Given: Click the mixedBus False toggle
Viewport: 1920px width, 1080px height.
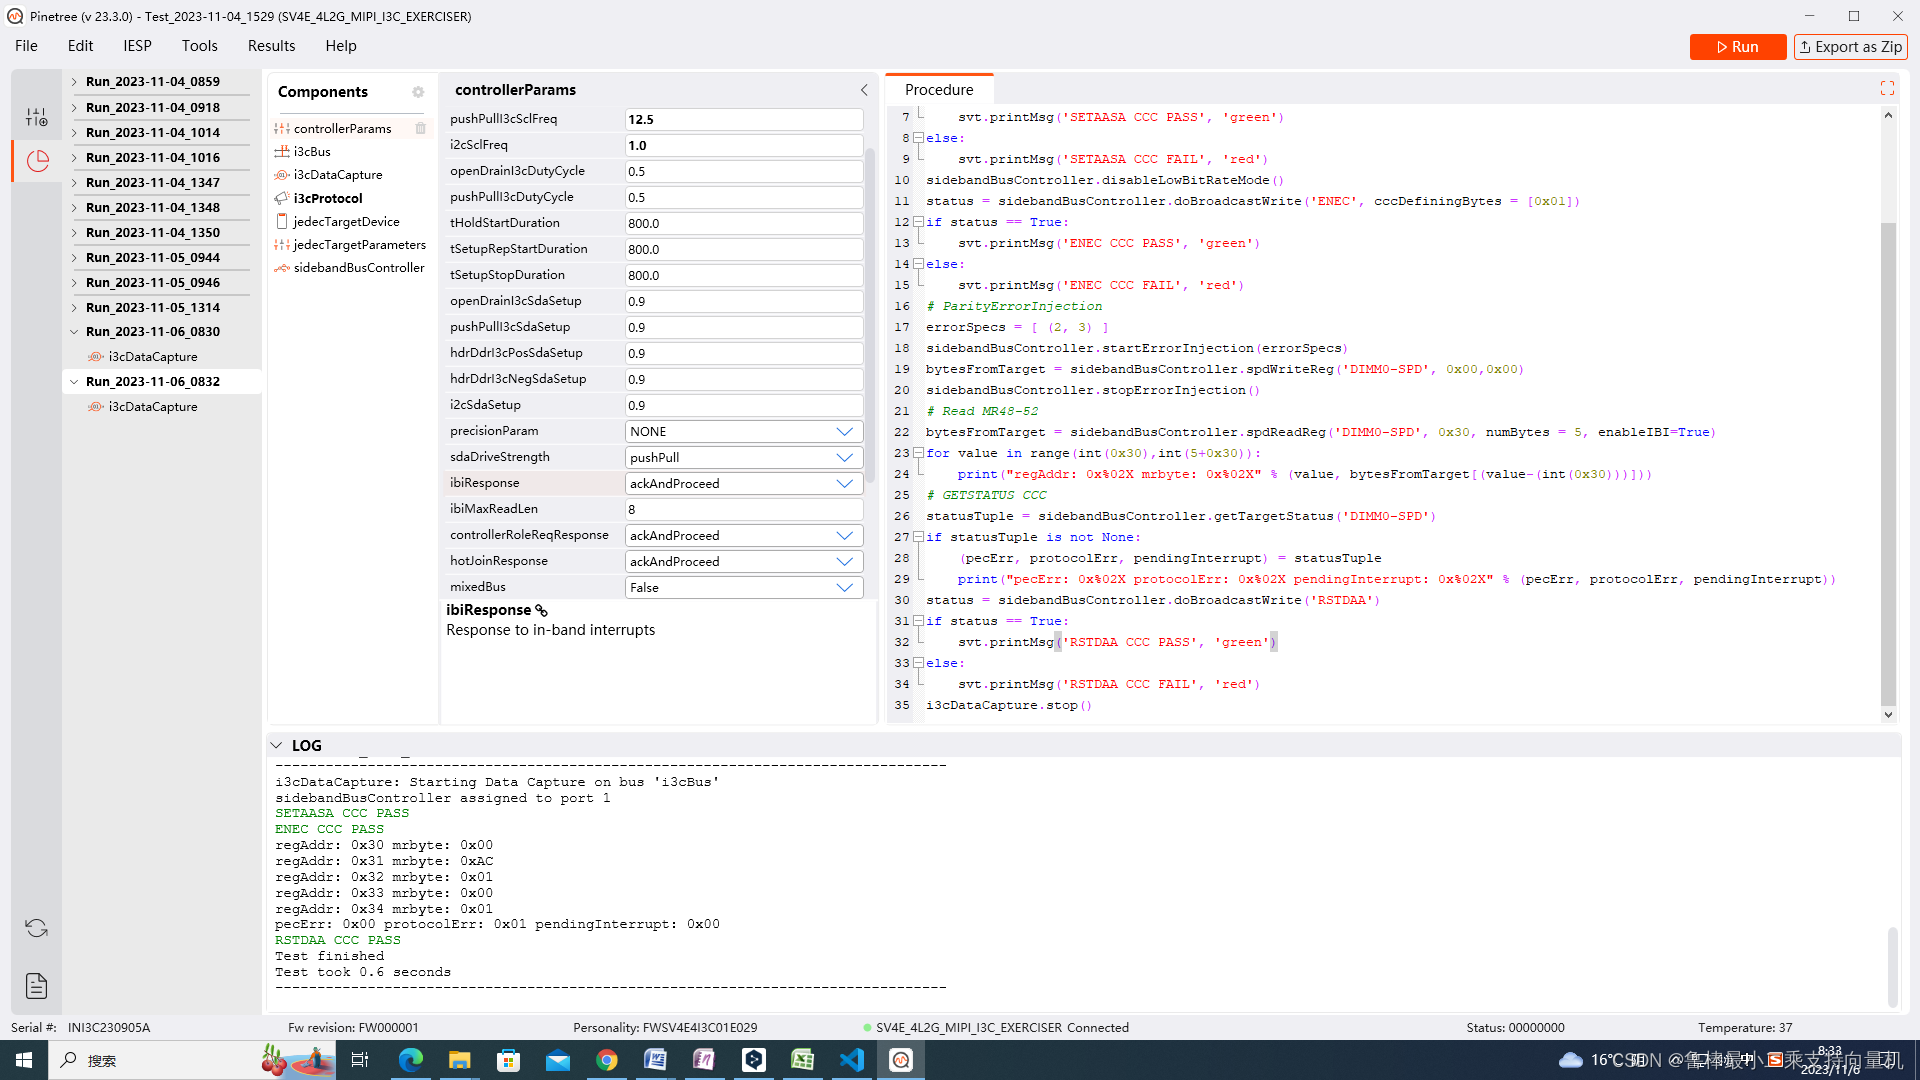Looking at the screenshot, I should tap(740, 587).
